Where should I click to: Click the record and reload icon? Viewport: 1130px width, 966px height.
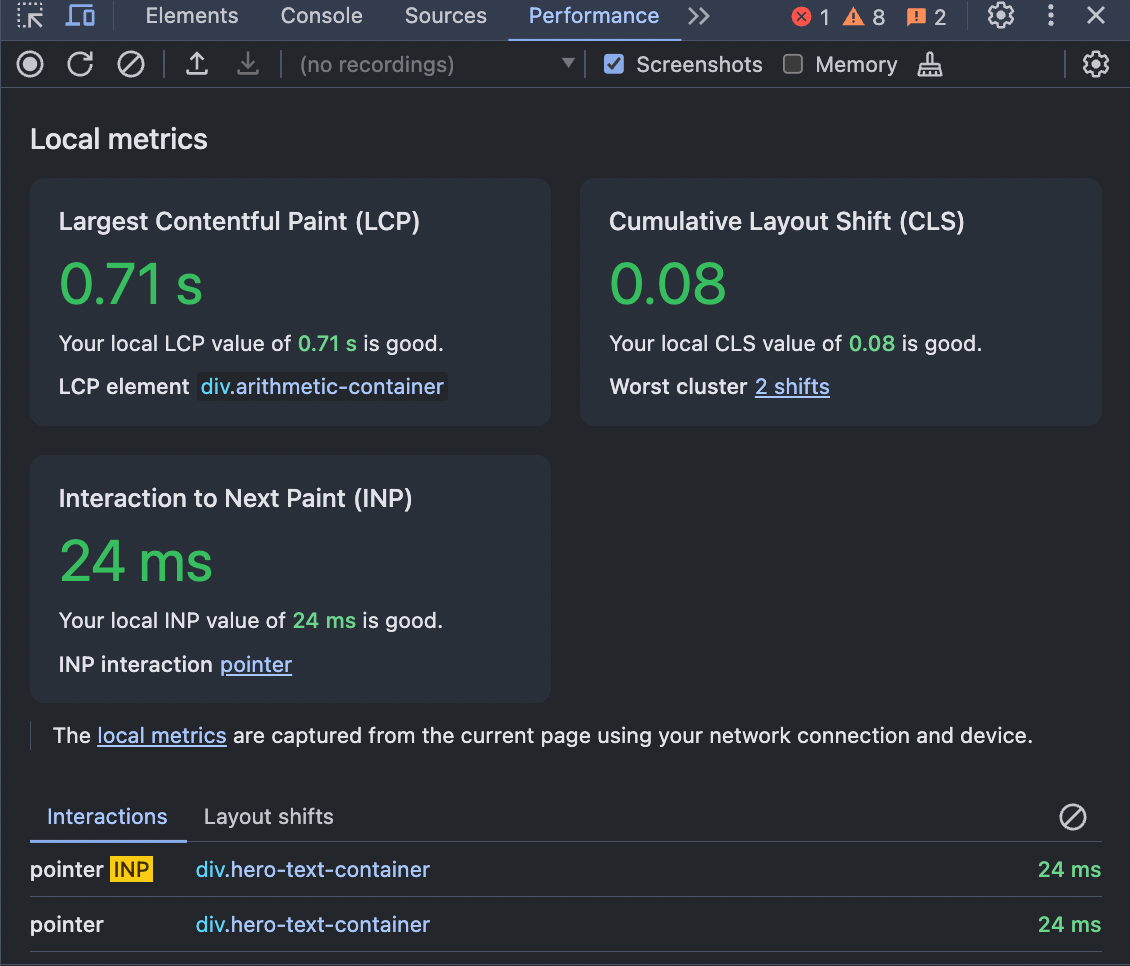click(80, 65)
